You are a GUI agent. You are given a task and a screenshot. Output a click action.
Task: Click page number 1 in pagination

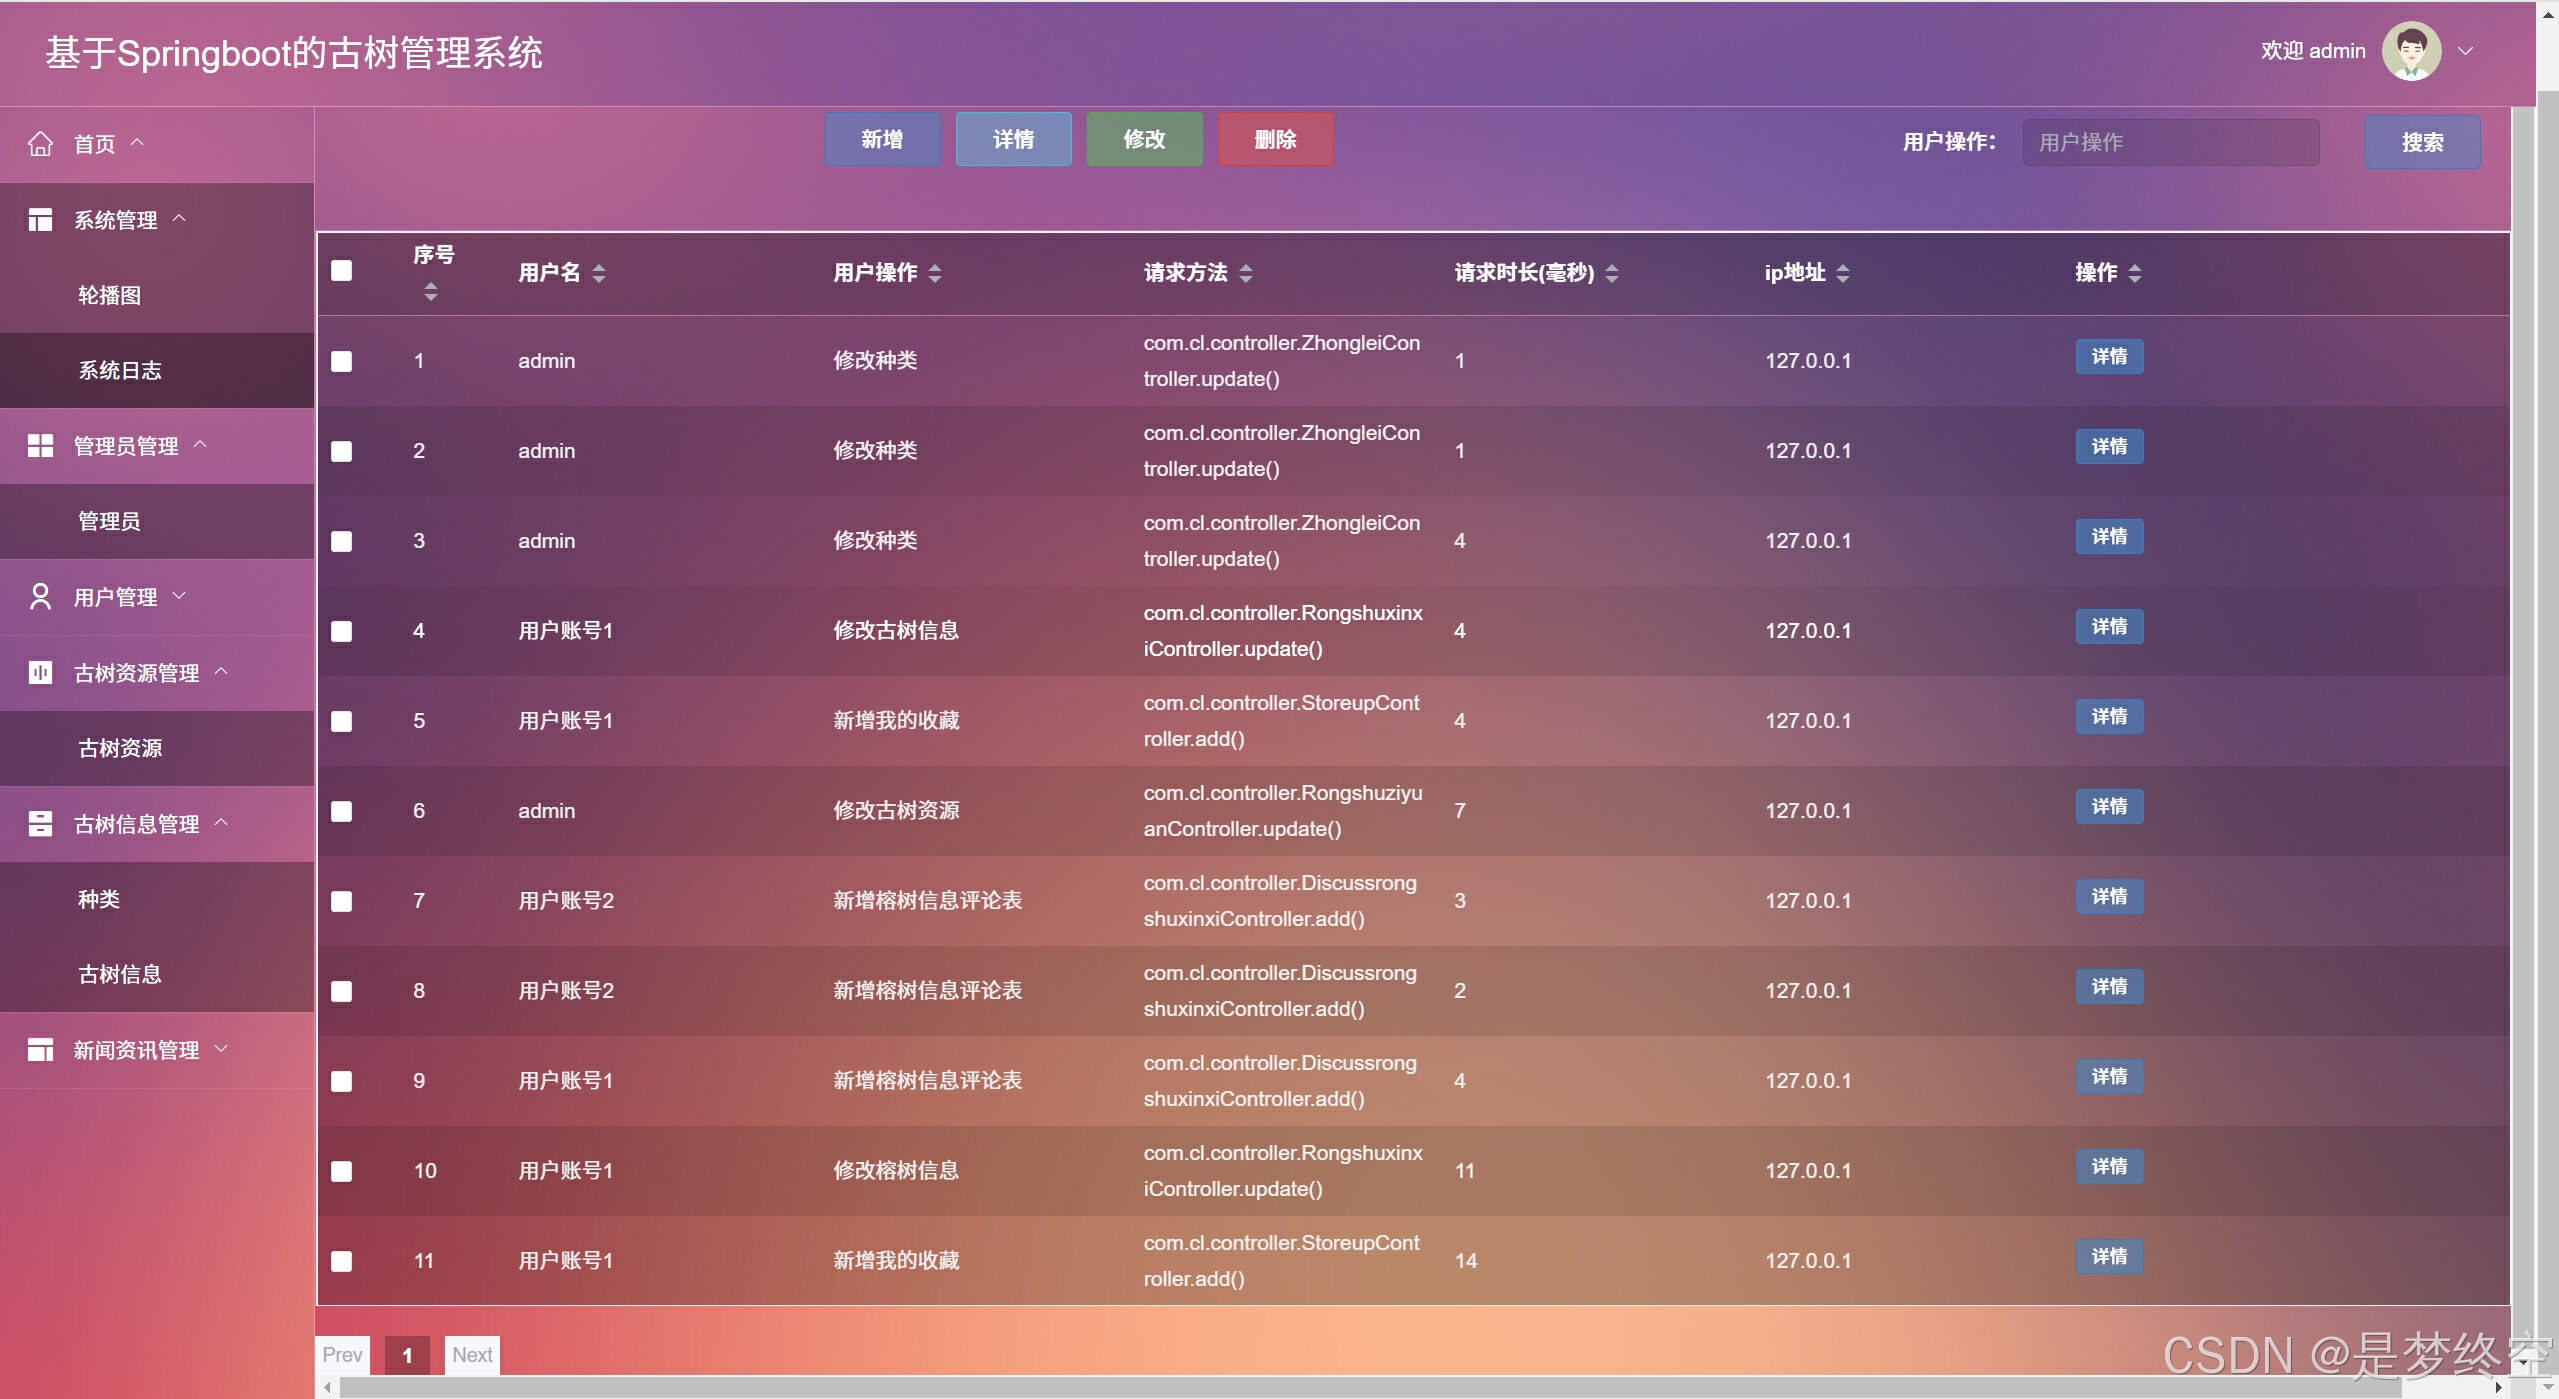point(407,1355)
